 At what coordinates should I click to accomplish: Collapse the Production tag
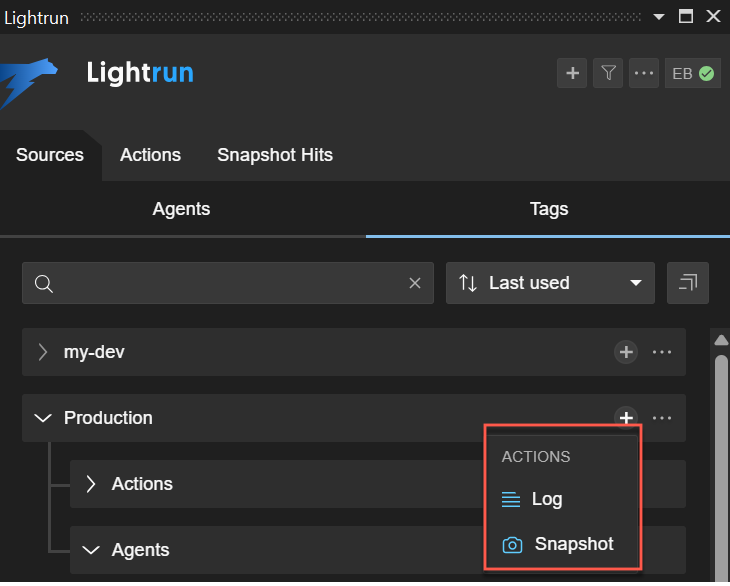43,418
